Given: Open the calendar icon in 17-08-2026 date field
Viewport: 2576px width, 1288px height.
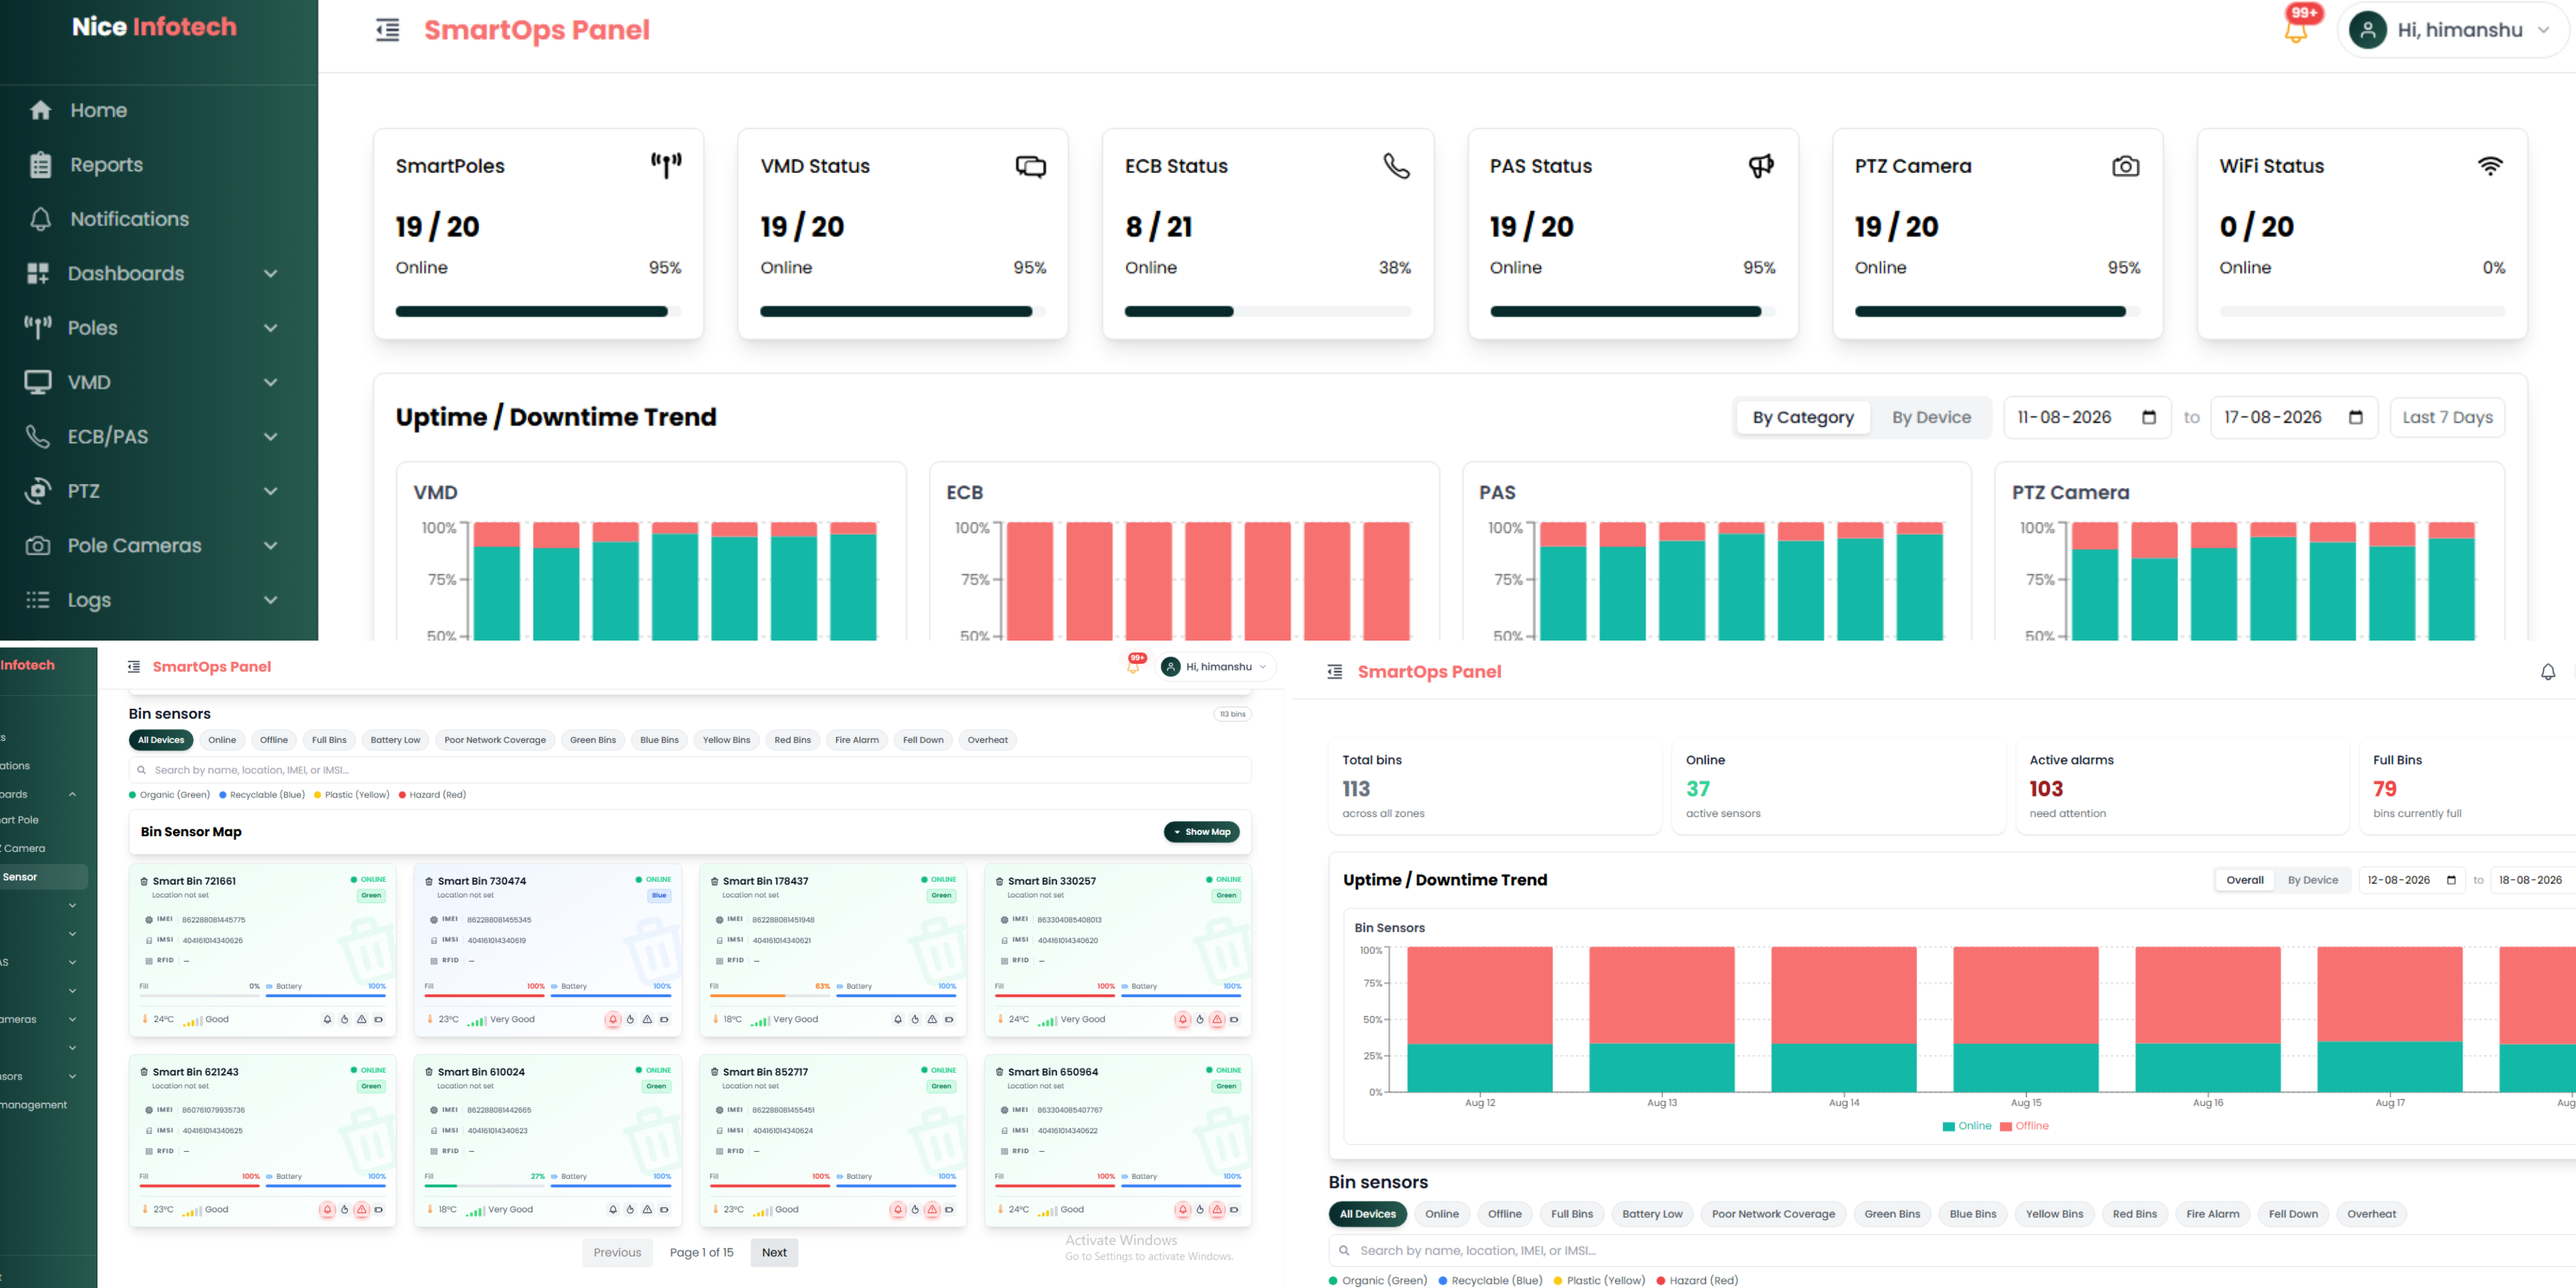Looking at the screenshot, I should click(x=2356, y=417).
